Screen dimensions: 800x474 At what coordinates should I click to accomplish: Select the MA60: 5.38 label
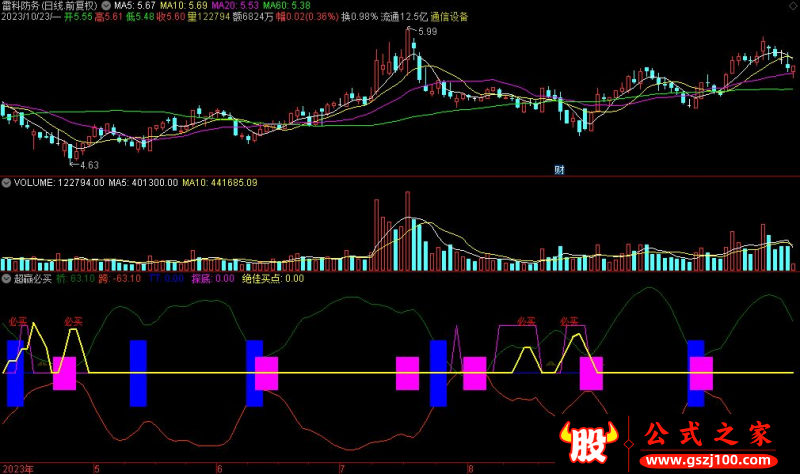tap(287, 6)
